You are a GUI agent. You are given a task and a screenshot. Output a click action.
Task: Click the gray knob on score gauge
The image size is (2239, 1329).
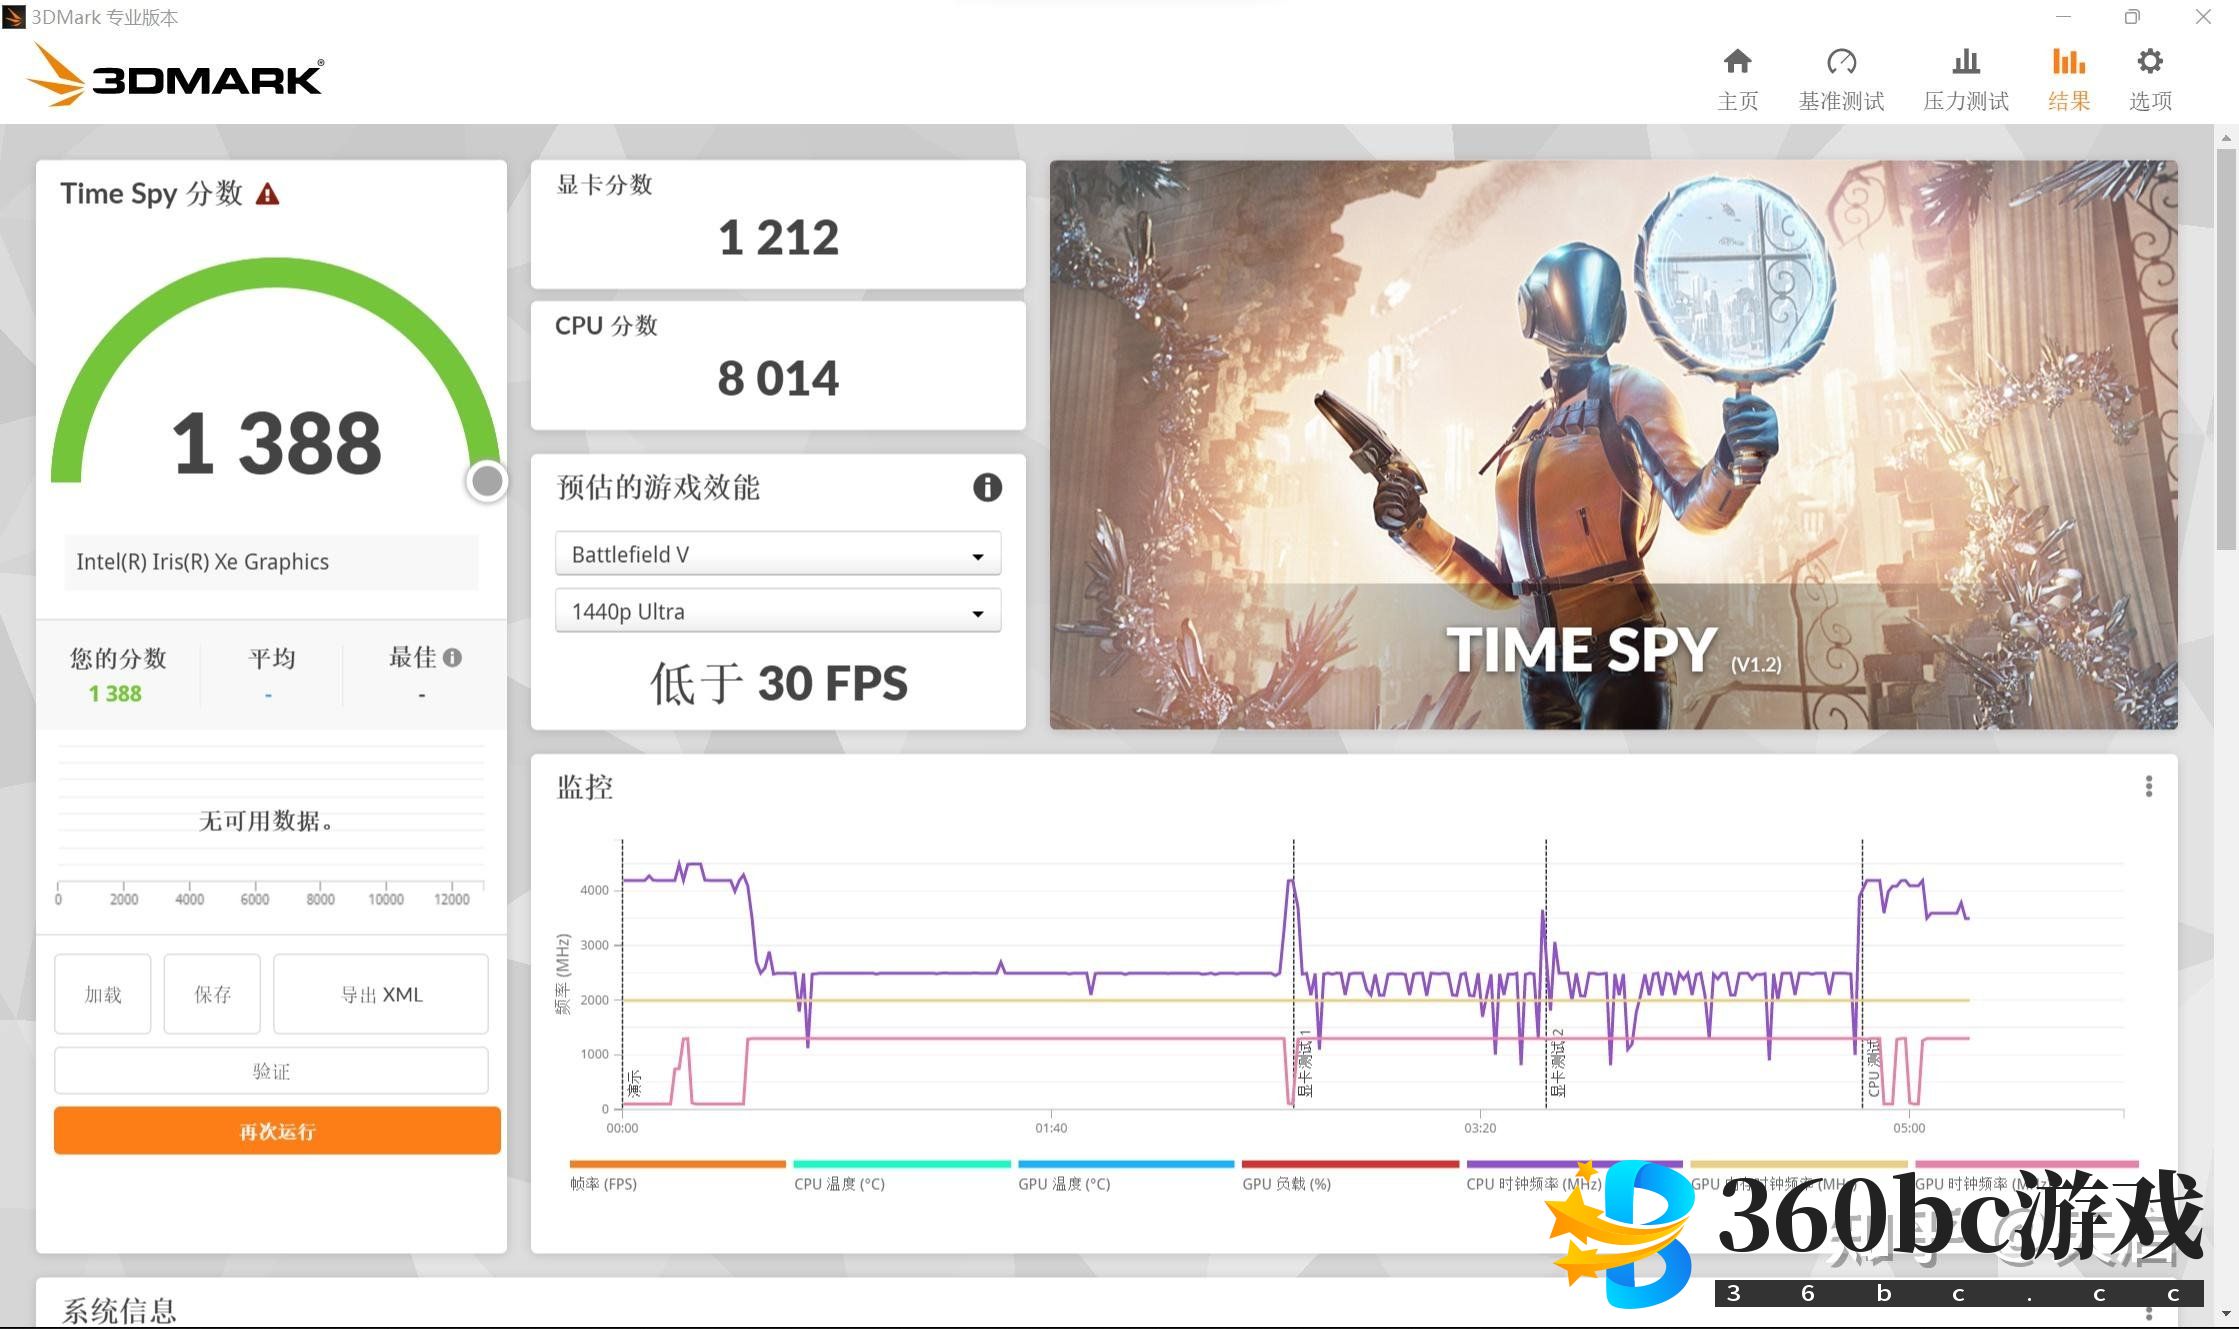(x=487, y=481)
